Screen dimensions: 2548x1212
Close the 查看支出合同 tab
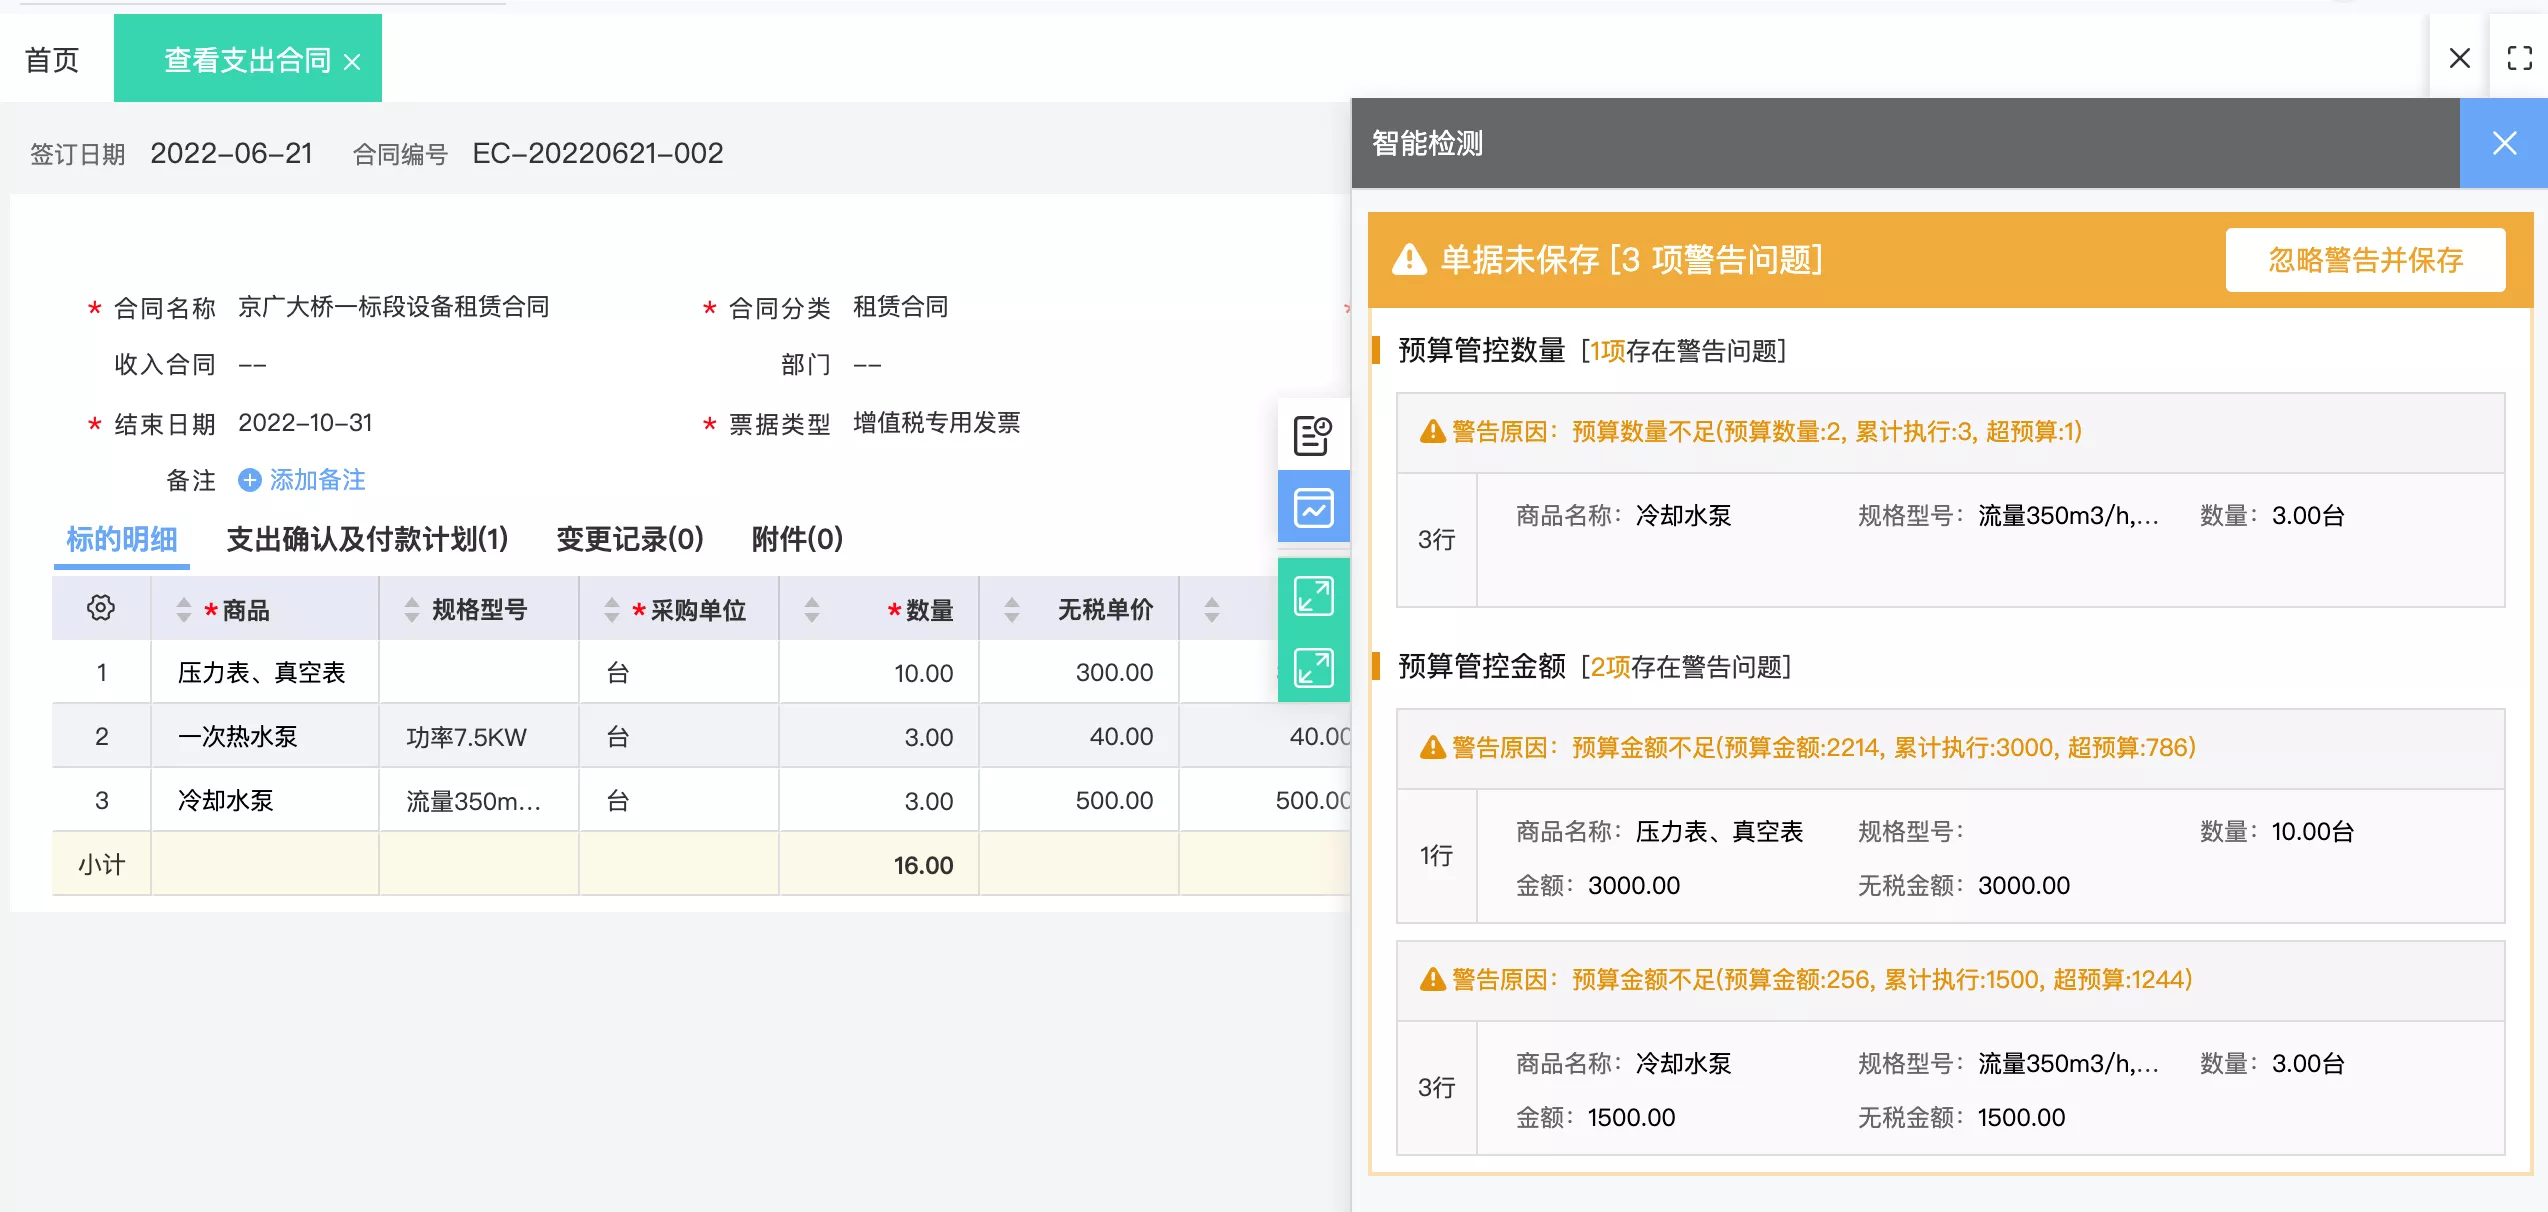pos(352,62)
